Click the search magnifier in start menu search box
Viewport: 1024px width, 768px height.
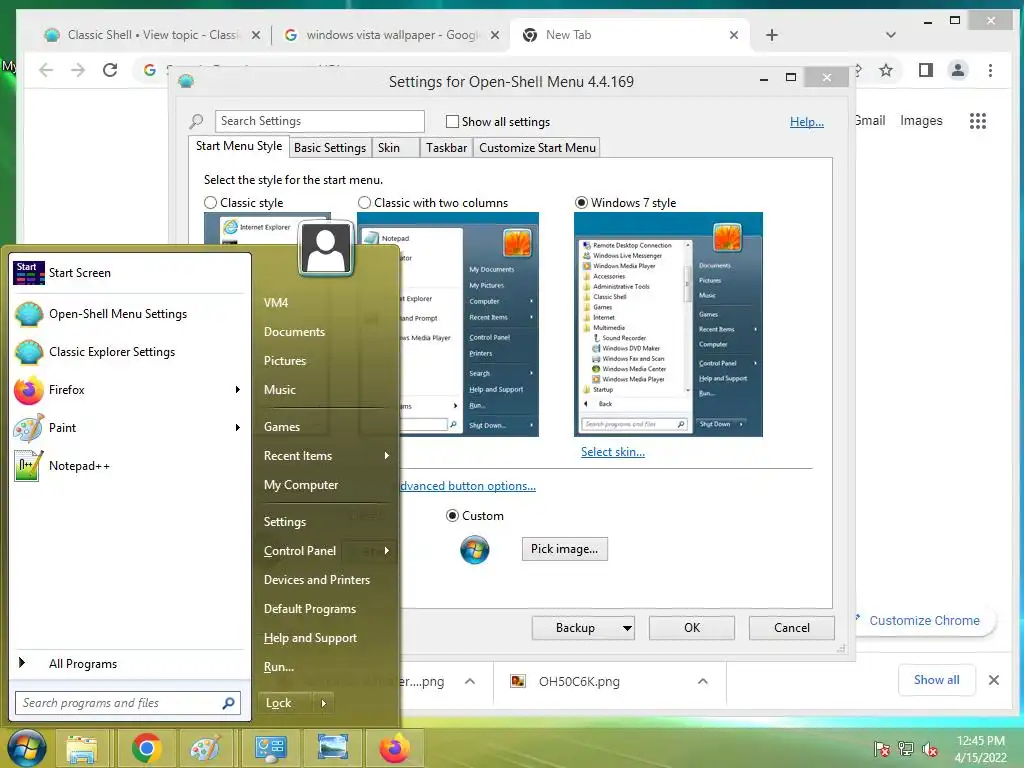[x=229, y=703]
